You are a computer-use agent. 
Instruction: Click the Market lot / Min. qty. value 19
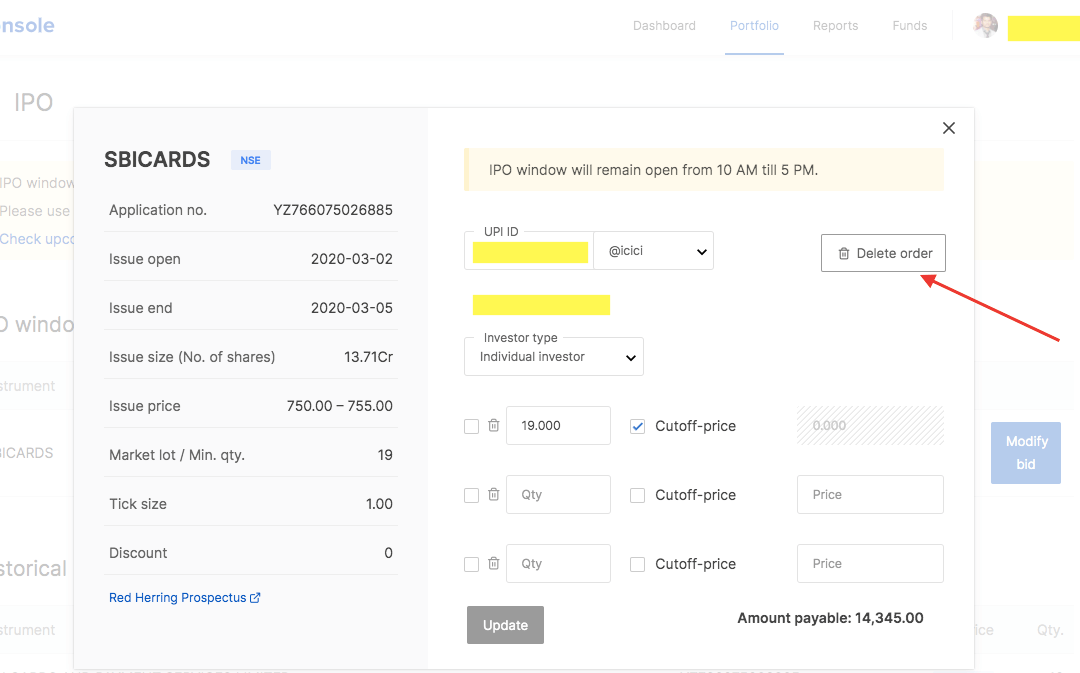point(385,455)
